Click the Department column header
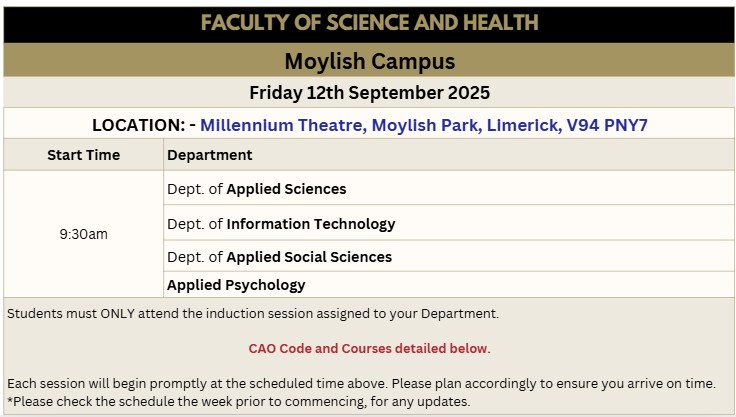The width and height of the screenshot is (736, 417). click(210, 155)
